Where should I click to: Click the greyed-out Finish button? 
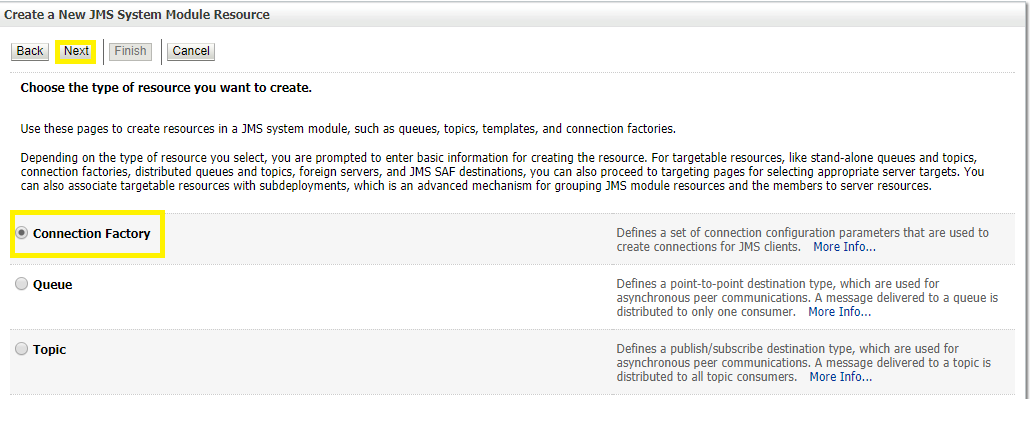coord(130,51)
